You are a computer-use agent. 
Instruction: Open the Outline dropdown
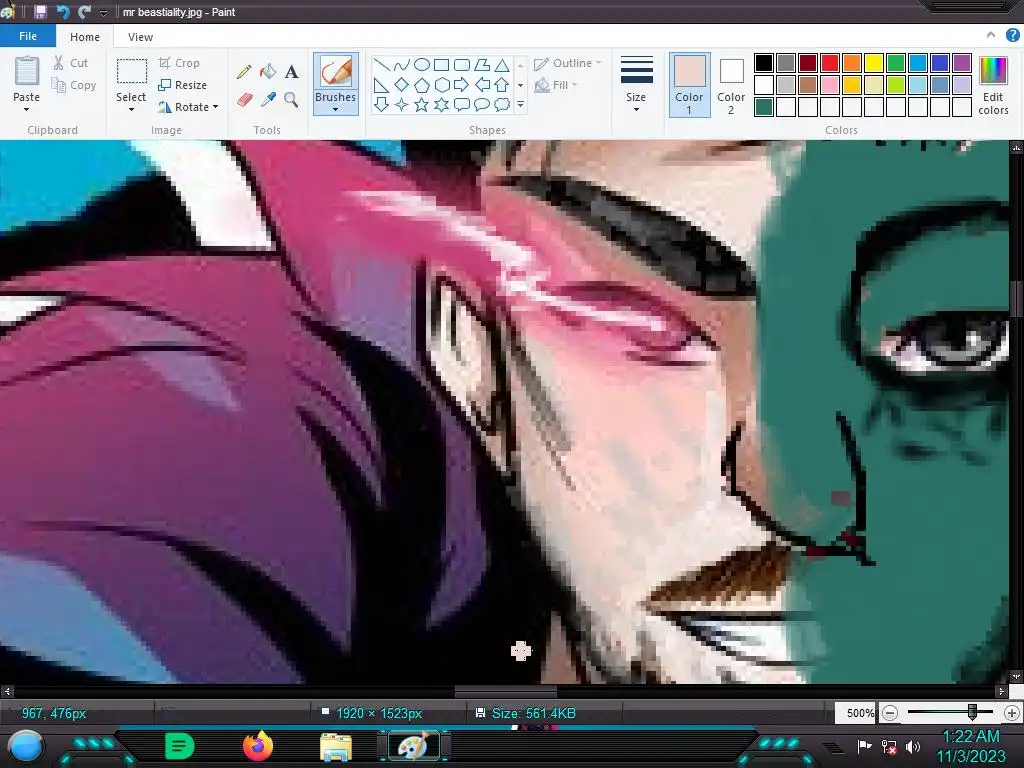coord(568,63)
